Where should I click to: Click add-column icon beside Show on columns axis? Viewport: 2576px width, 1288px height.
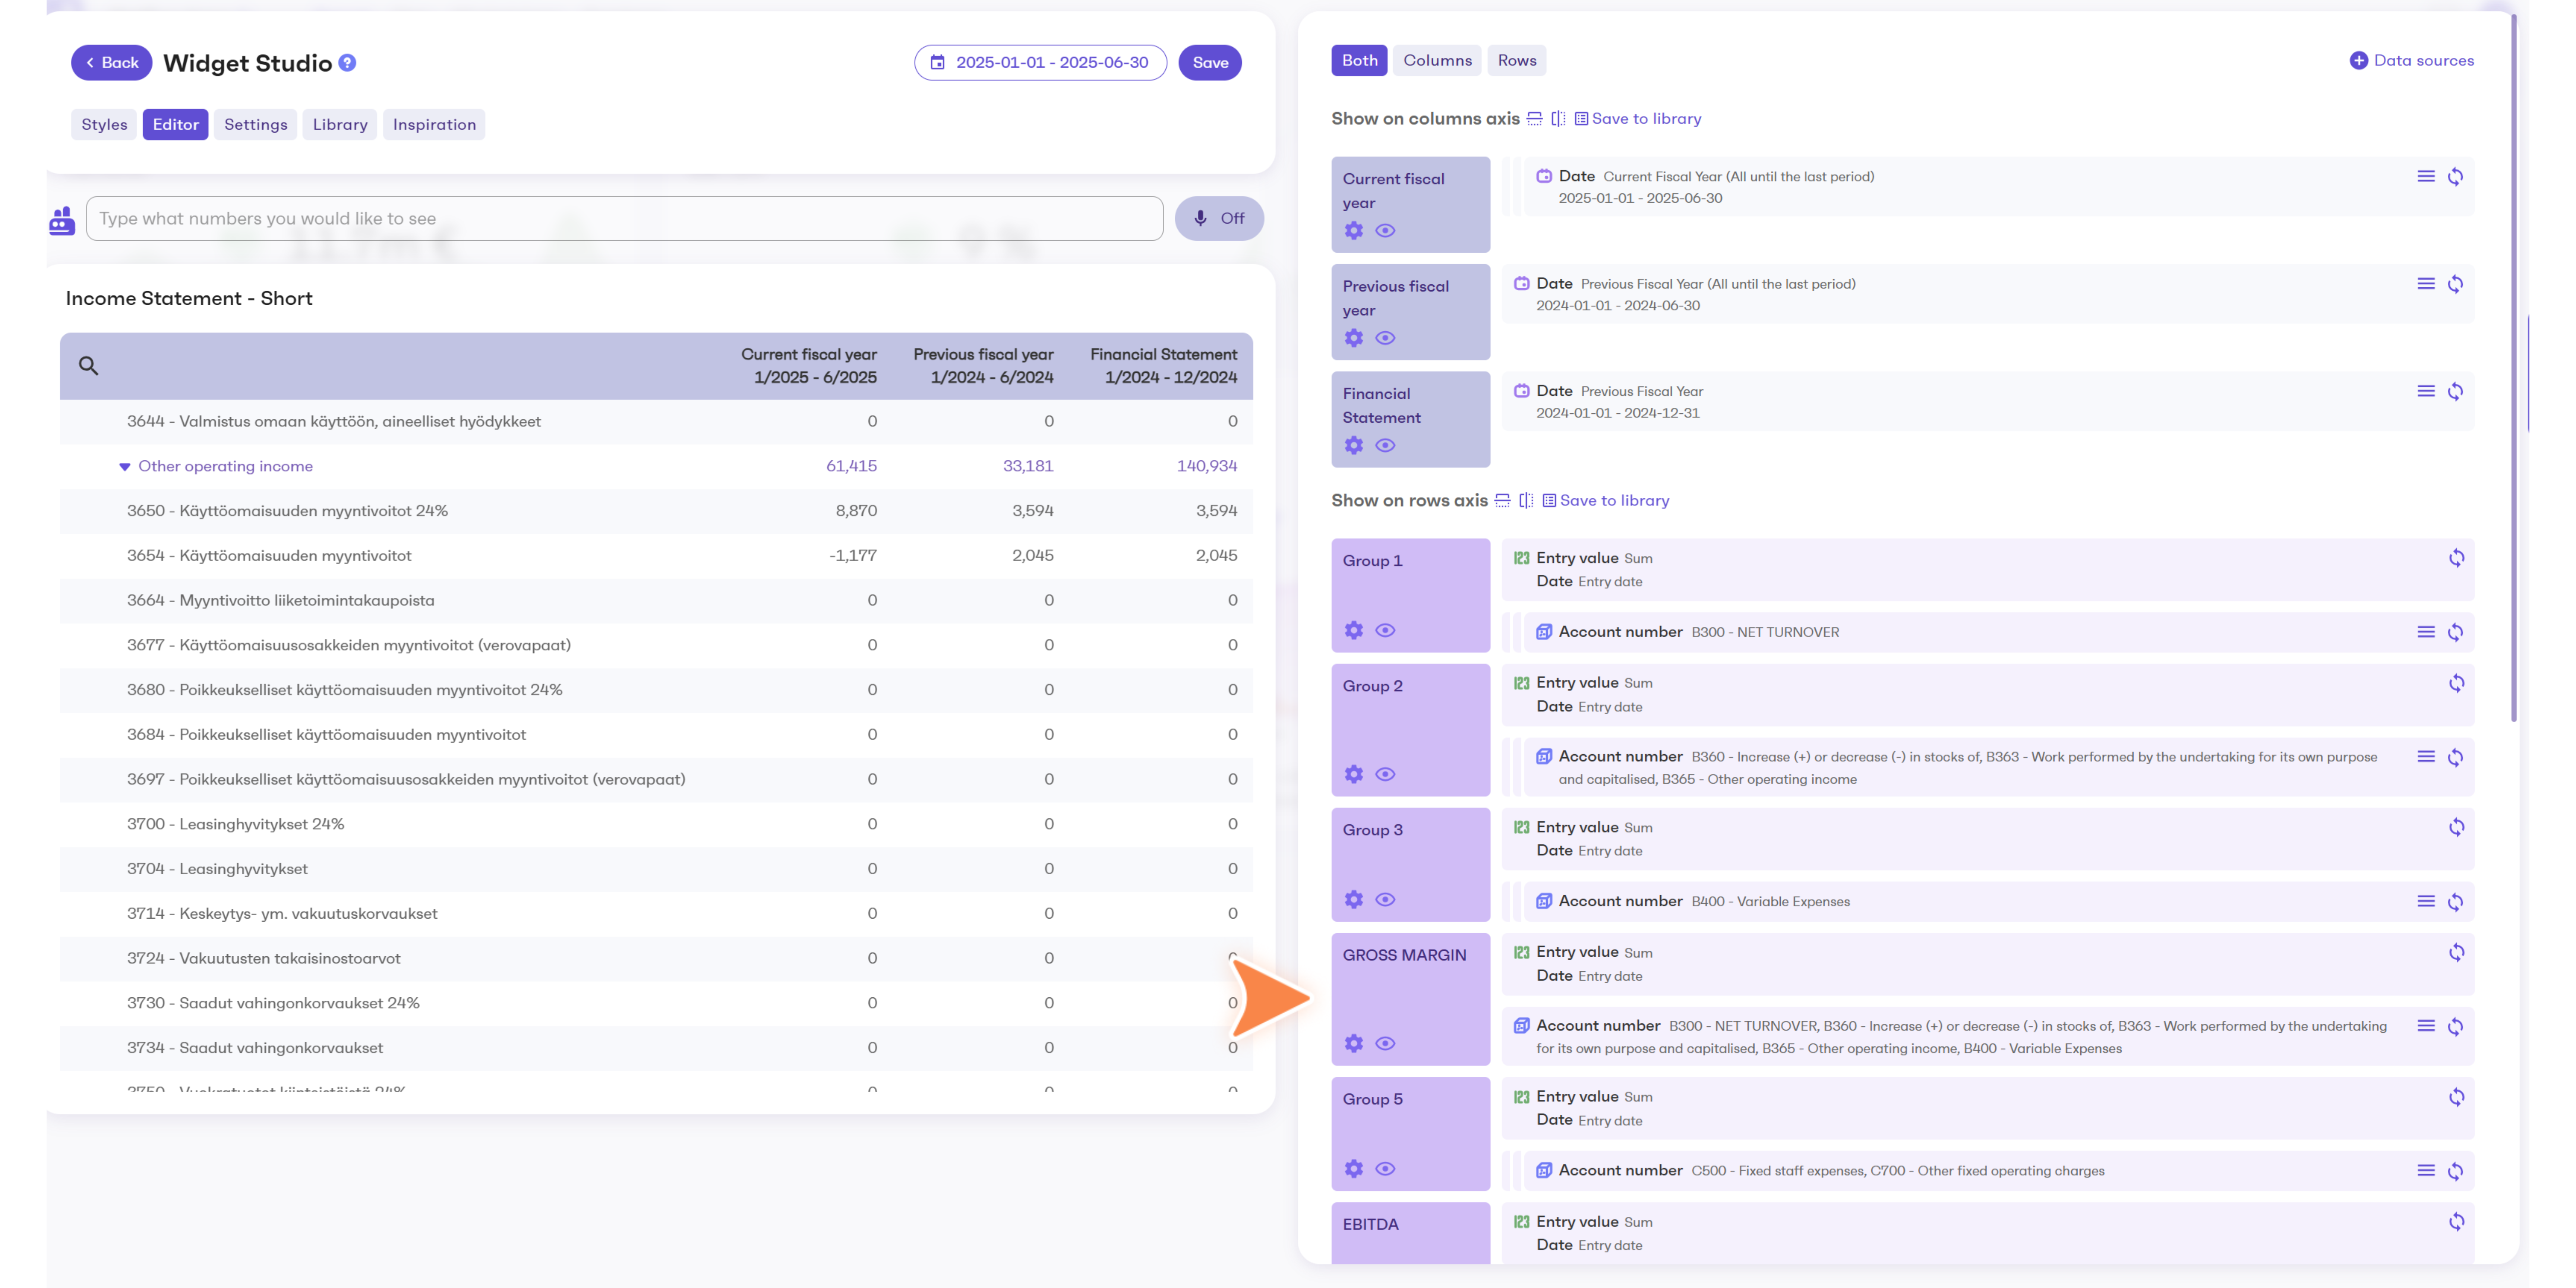(1558, 118)
